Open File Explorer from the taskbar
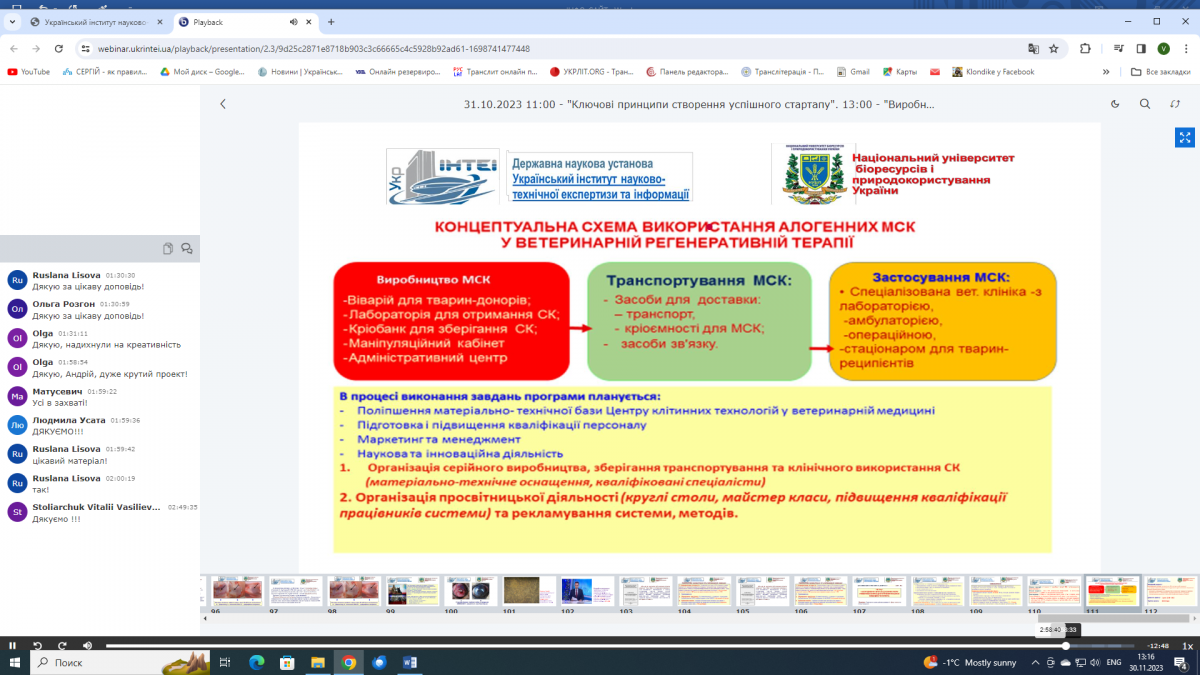Image resolution: width=1200 pixels, height=675 pixels. coord(317,662)
